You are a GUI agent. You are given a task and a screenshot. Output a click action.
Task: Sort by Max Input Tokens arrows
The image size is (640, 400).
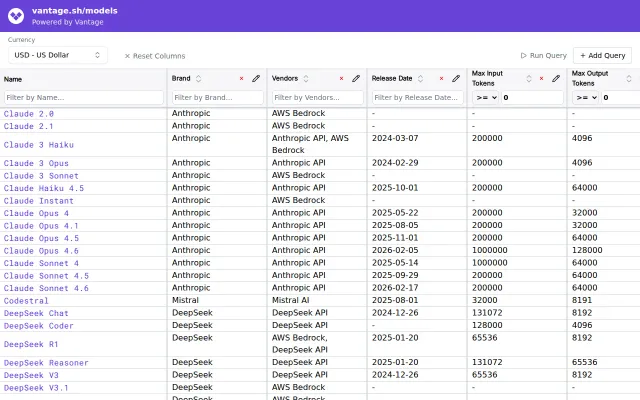tap(529, 78)
